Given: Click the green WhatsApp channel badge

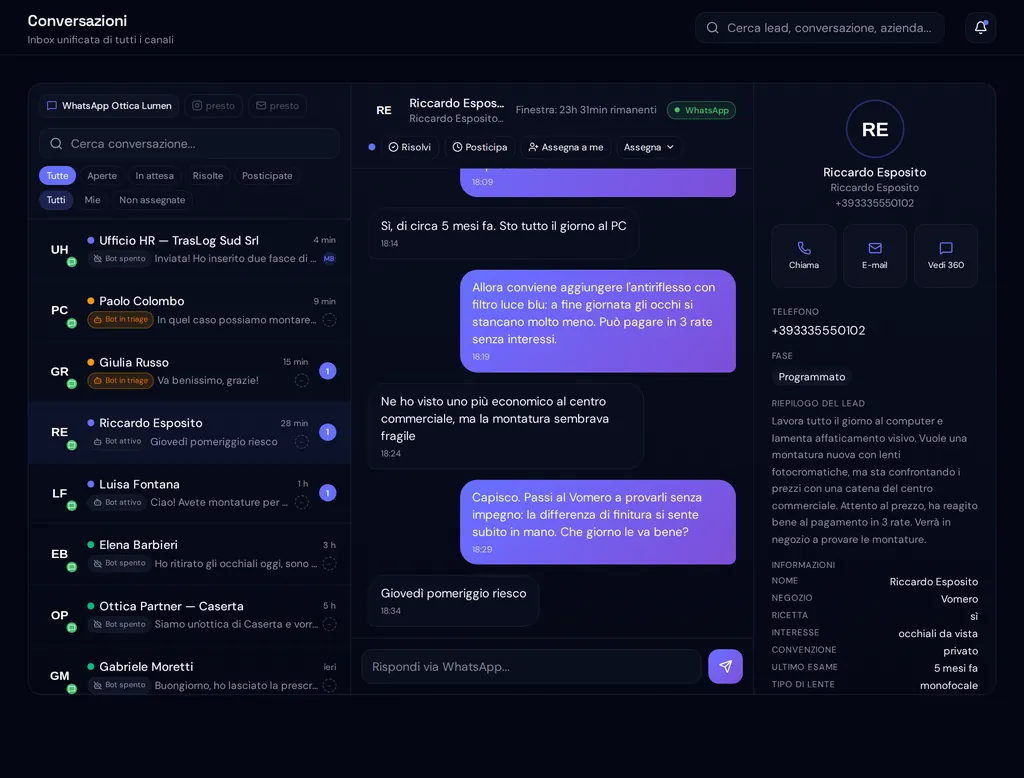Looking at the screenshot, I should point(701,110).
